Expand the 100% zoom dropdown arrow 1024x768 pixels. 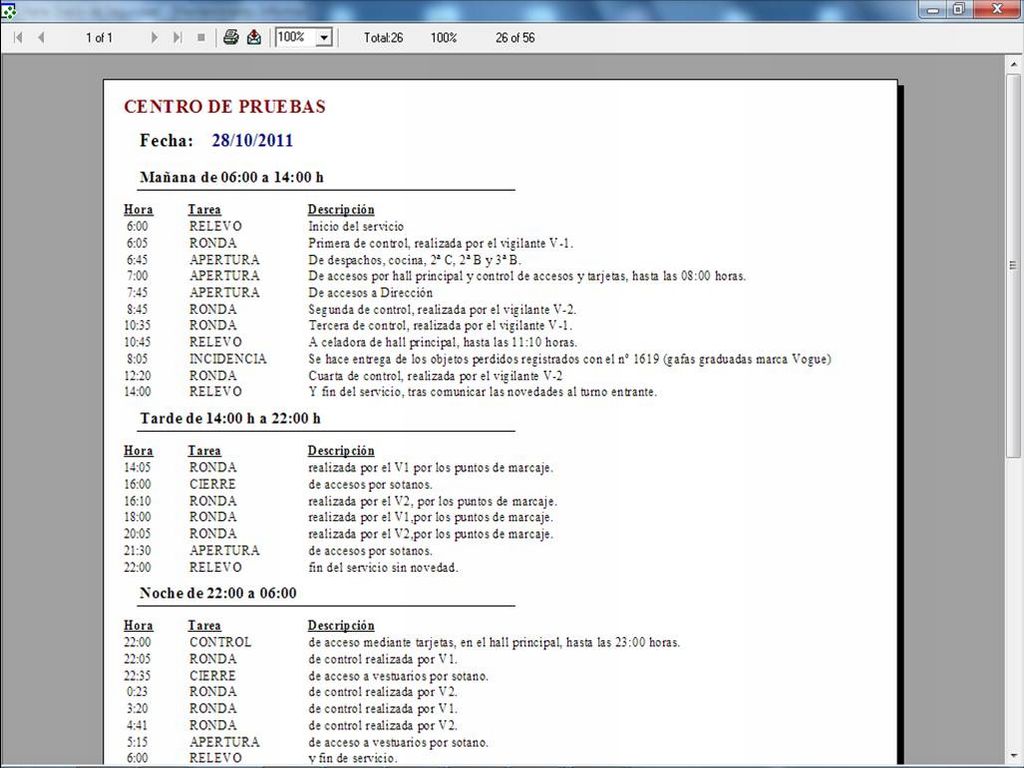[x=323, y=37]
